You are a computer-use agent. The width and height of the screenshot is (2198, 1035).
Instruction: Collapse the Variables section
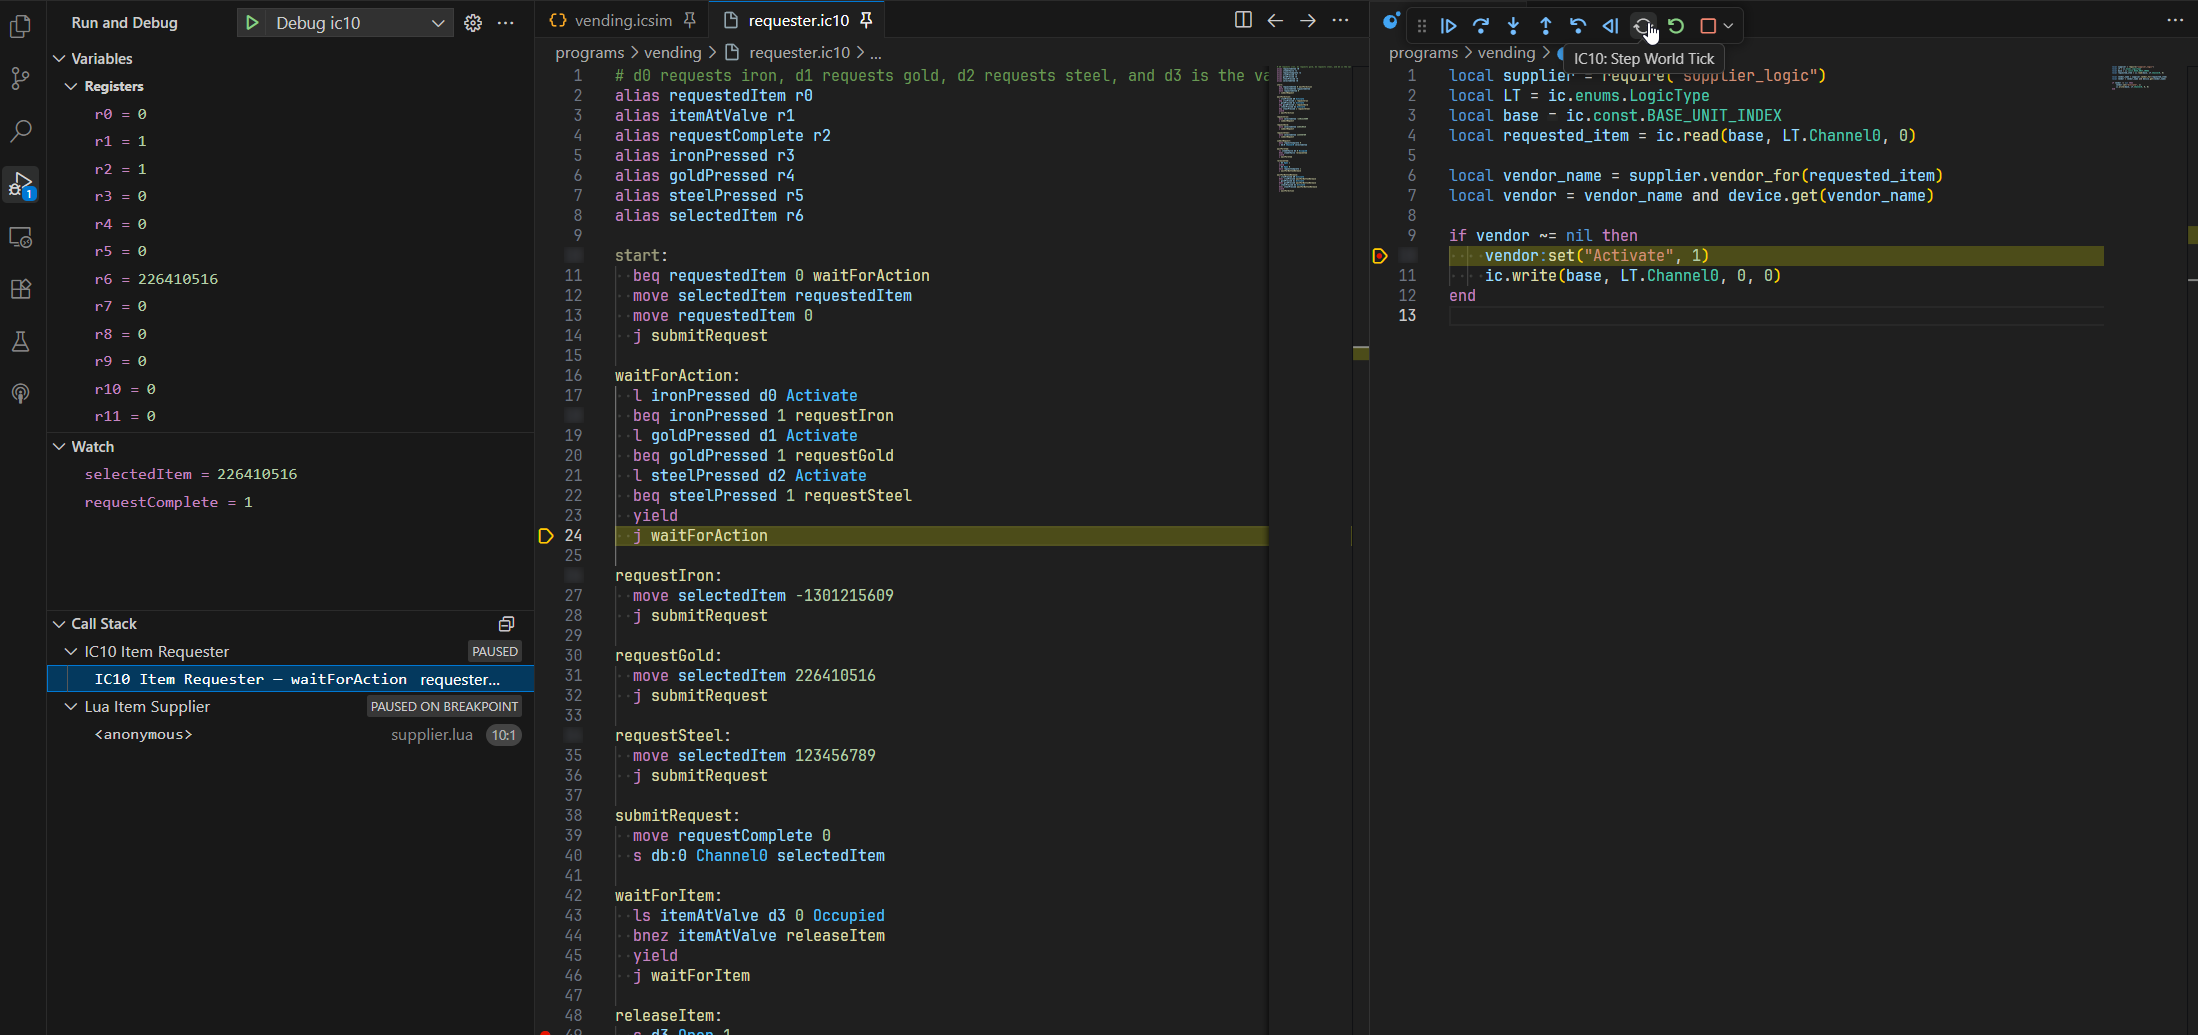pyautogui.click(x=60, y=59)
